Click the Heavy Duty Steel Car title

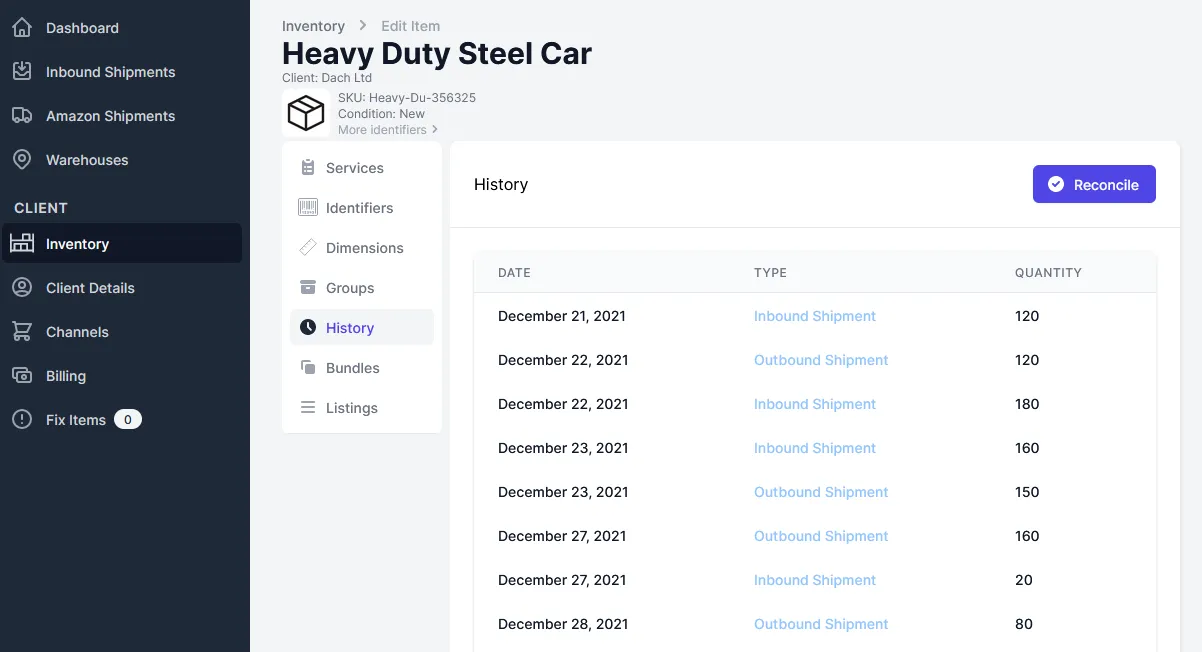click(437, 53)
